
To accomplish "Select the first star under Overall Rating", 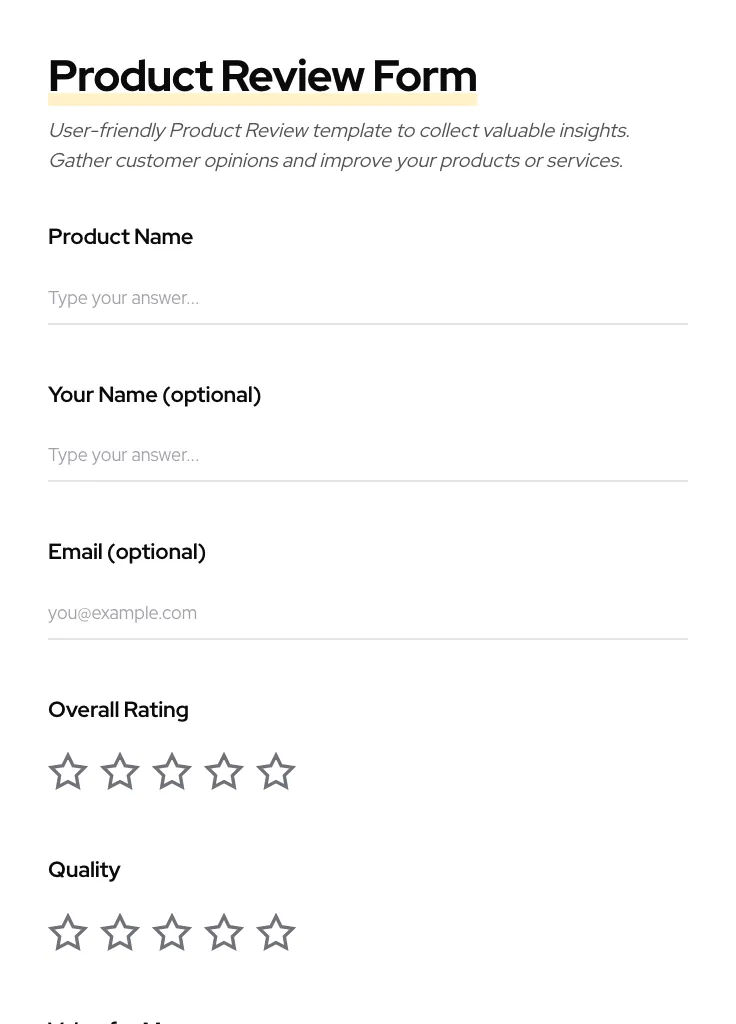I will (x=68, y=771).
